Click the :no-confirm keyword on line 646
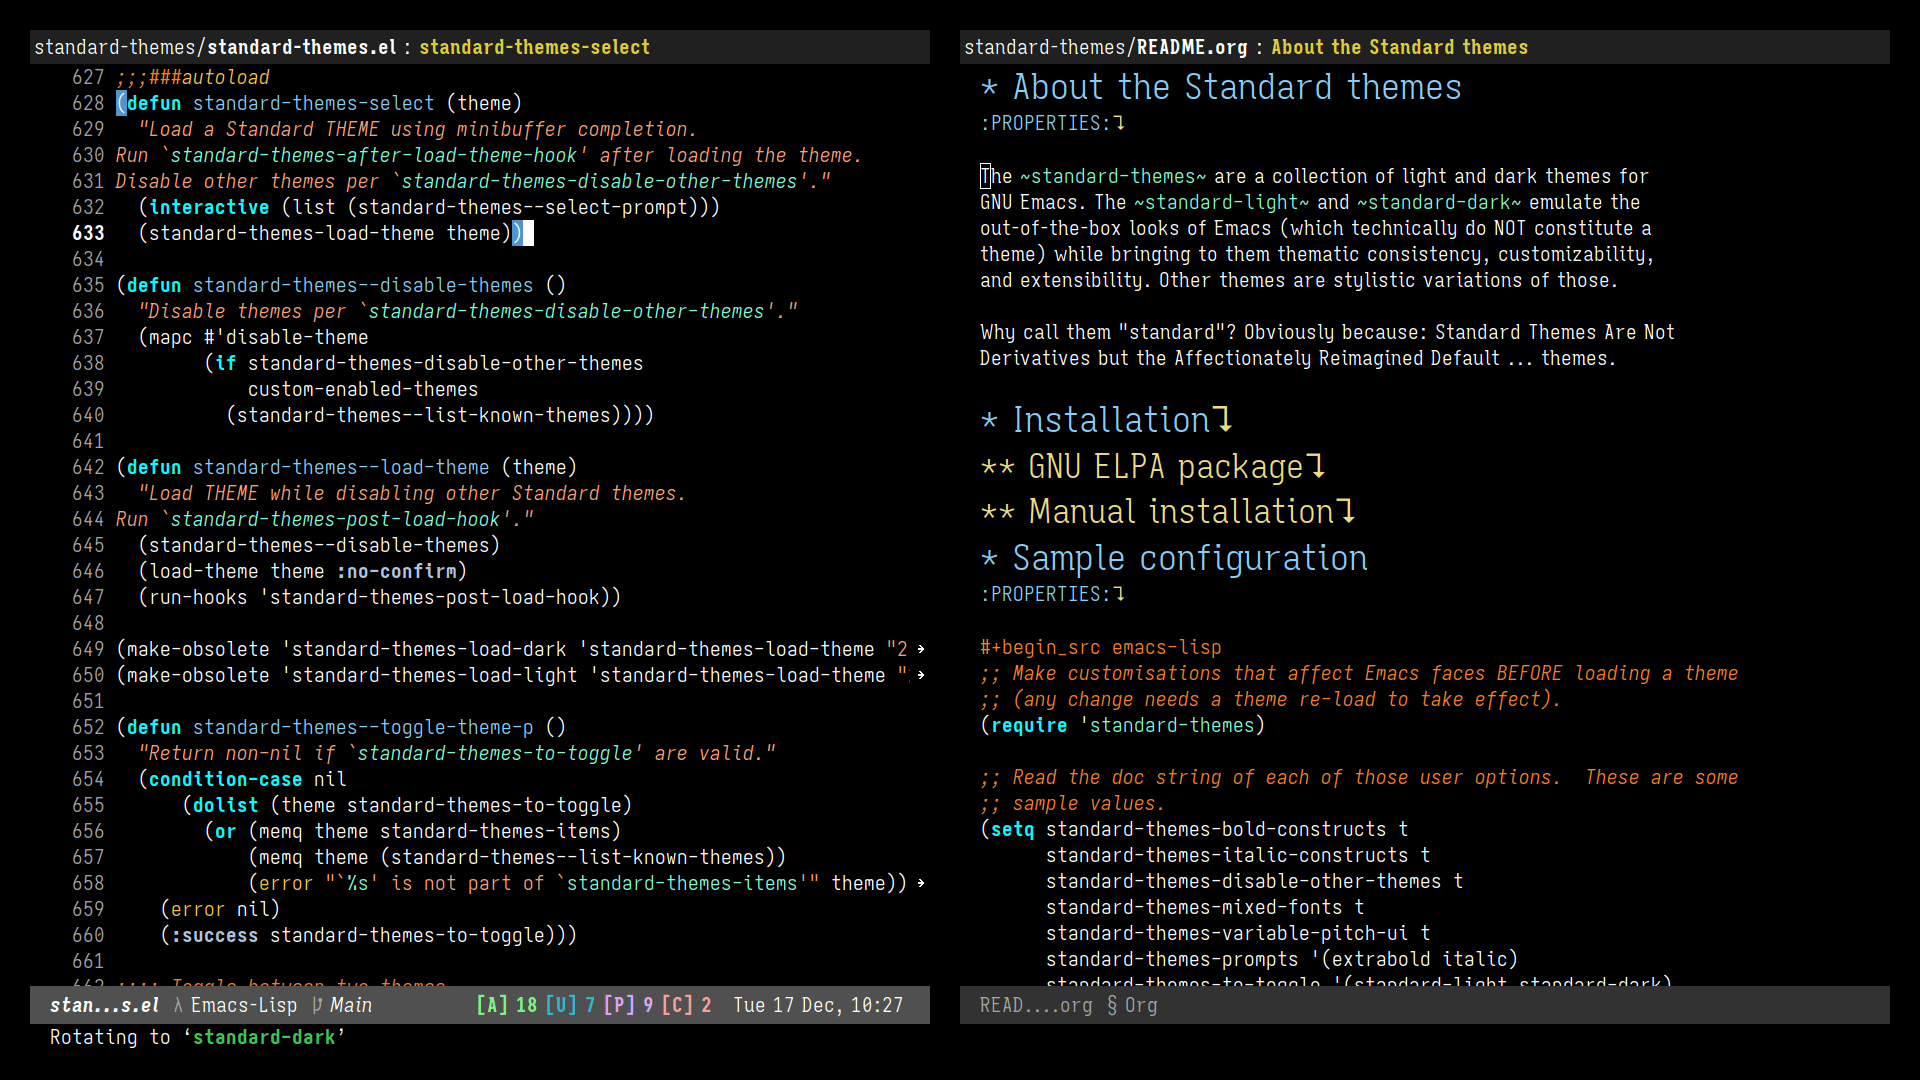Viewport: 1920px width, 1080px height. [x=396, y=571]
